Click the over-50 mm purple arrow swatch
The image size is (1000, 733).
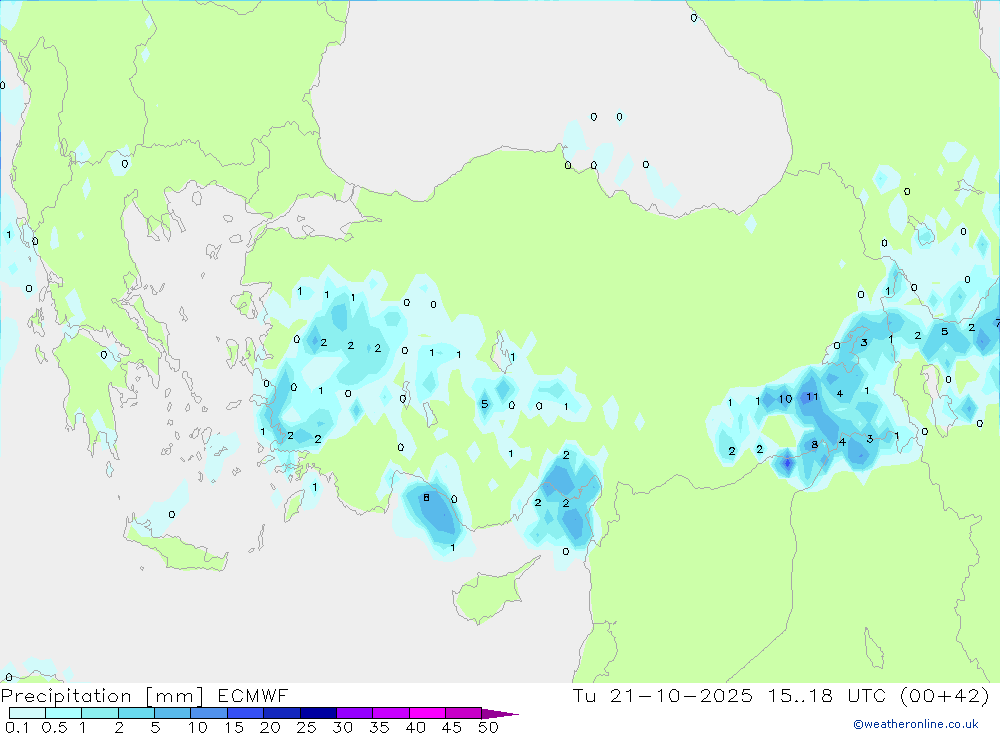pos(499,713)
